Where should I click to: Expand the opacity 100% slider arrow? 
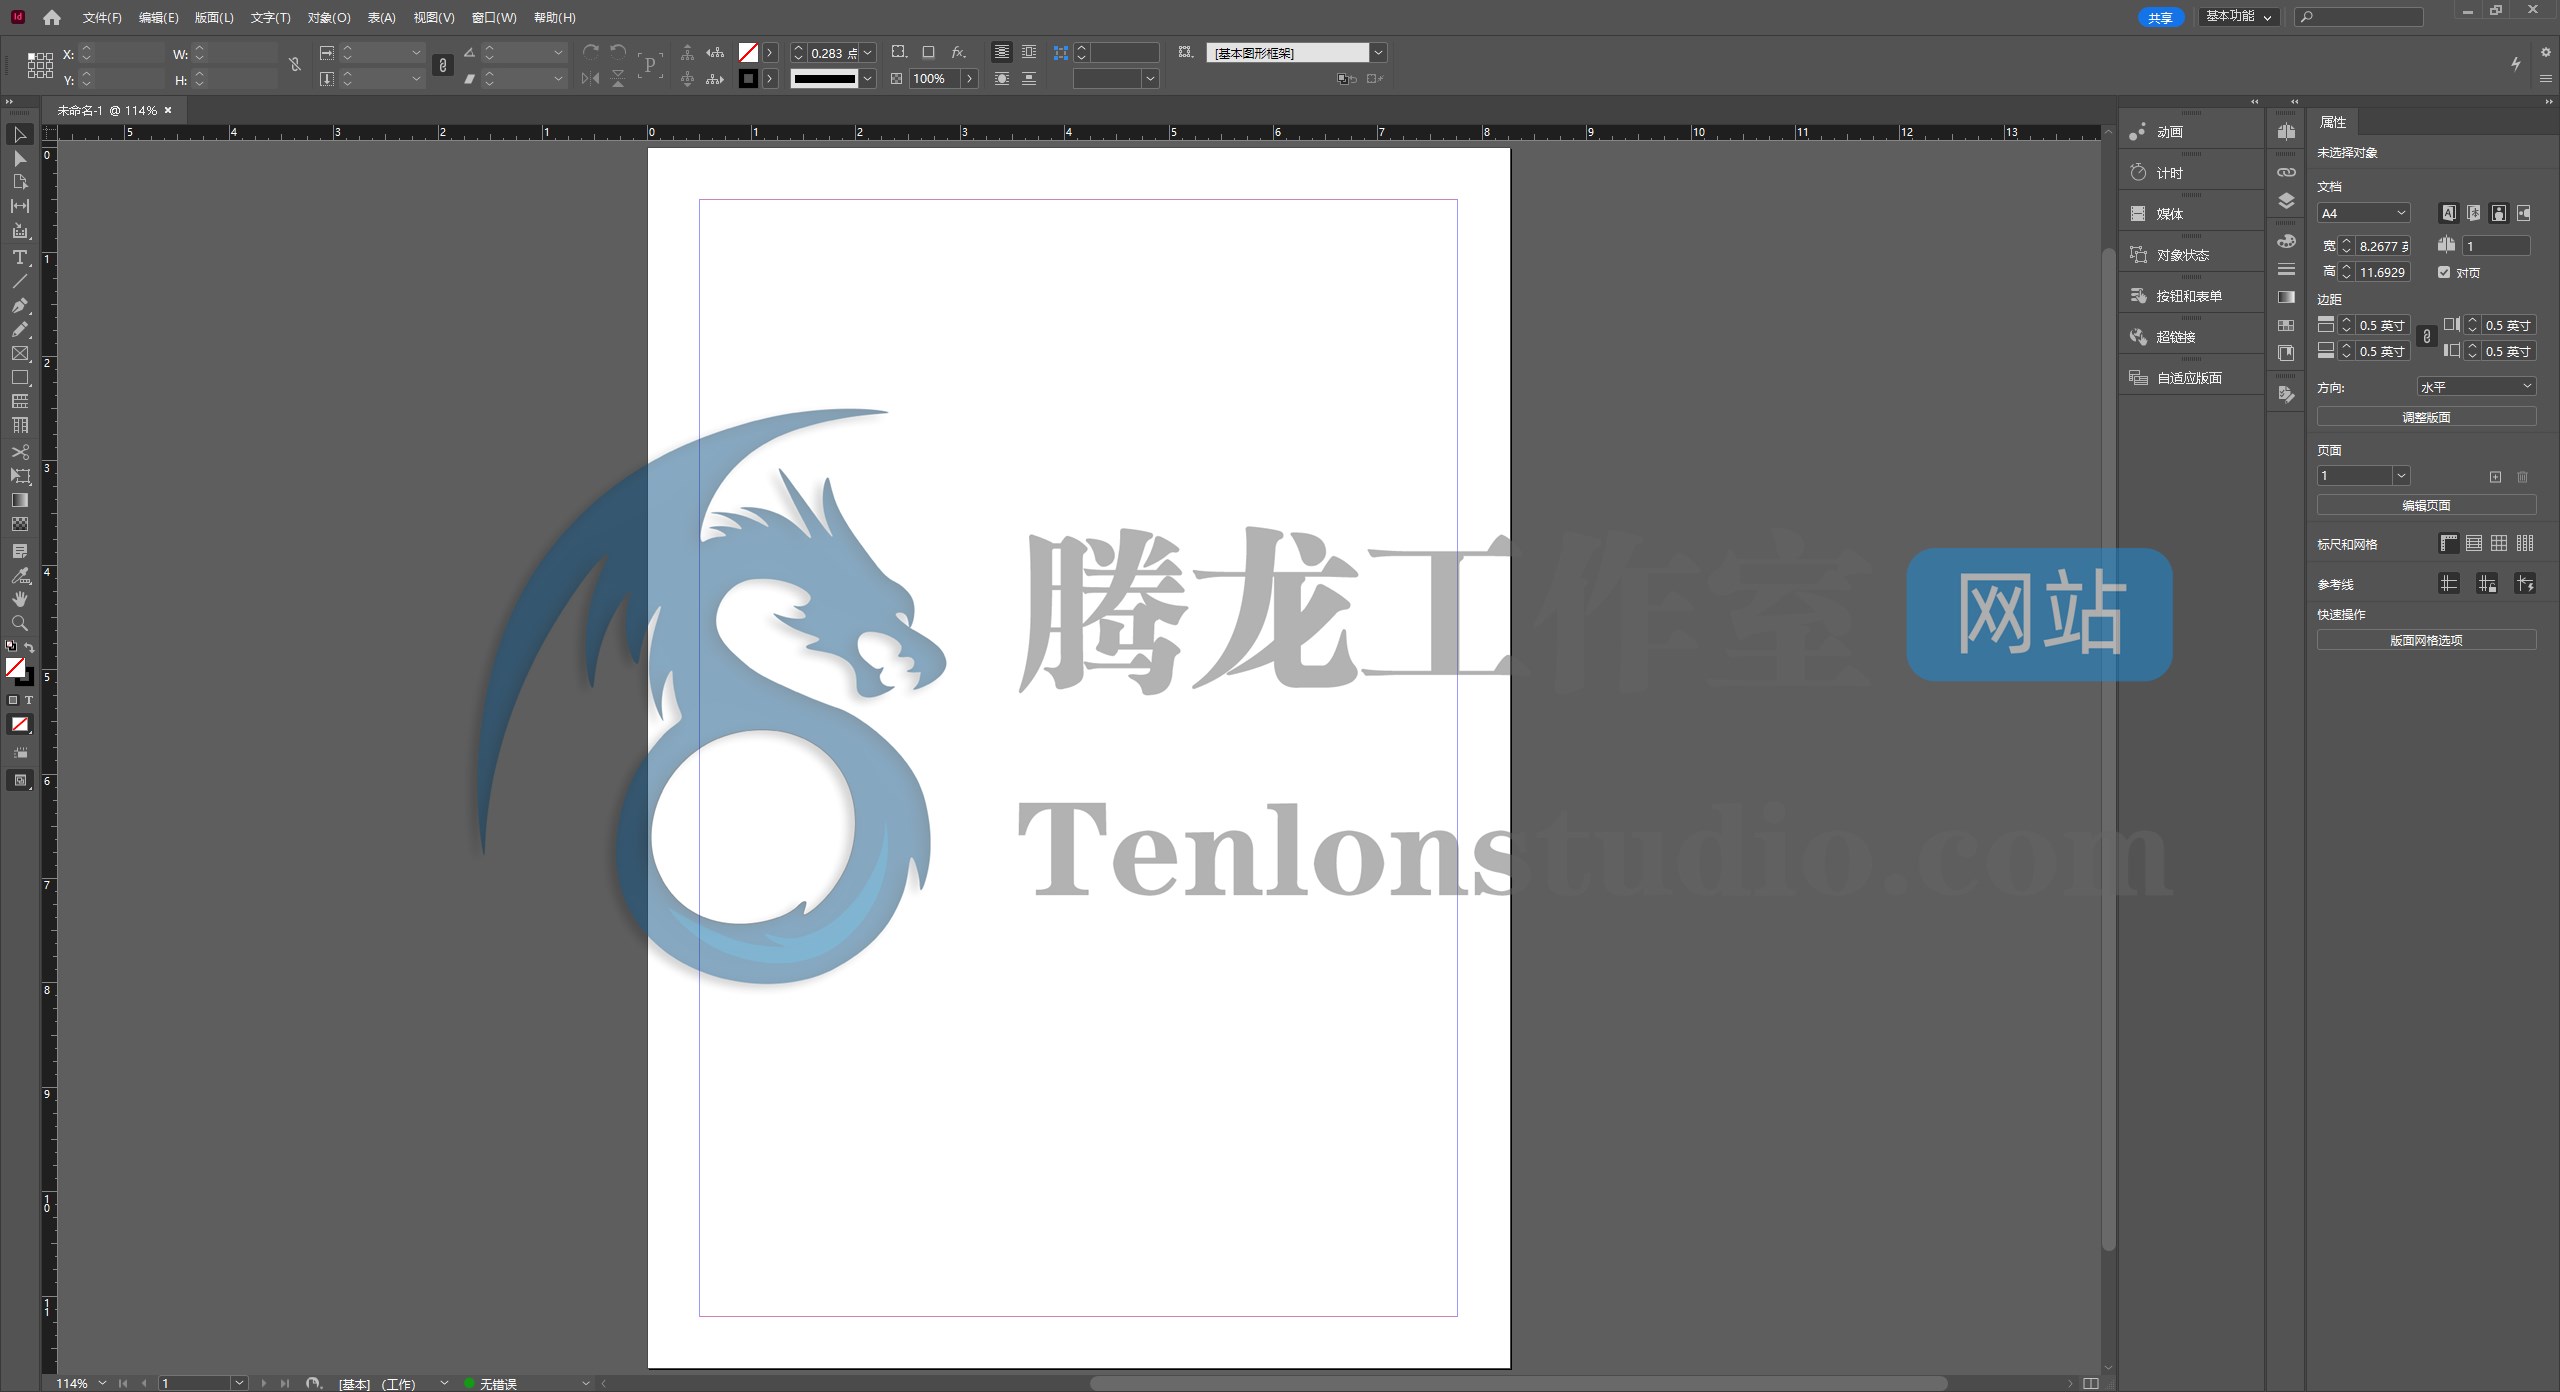(x=969, y=78)
